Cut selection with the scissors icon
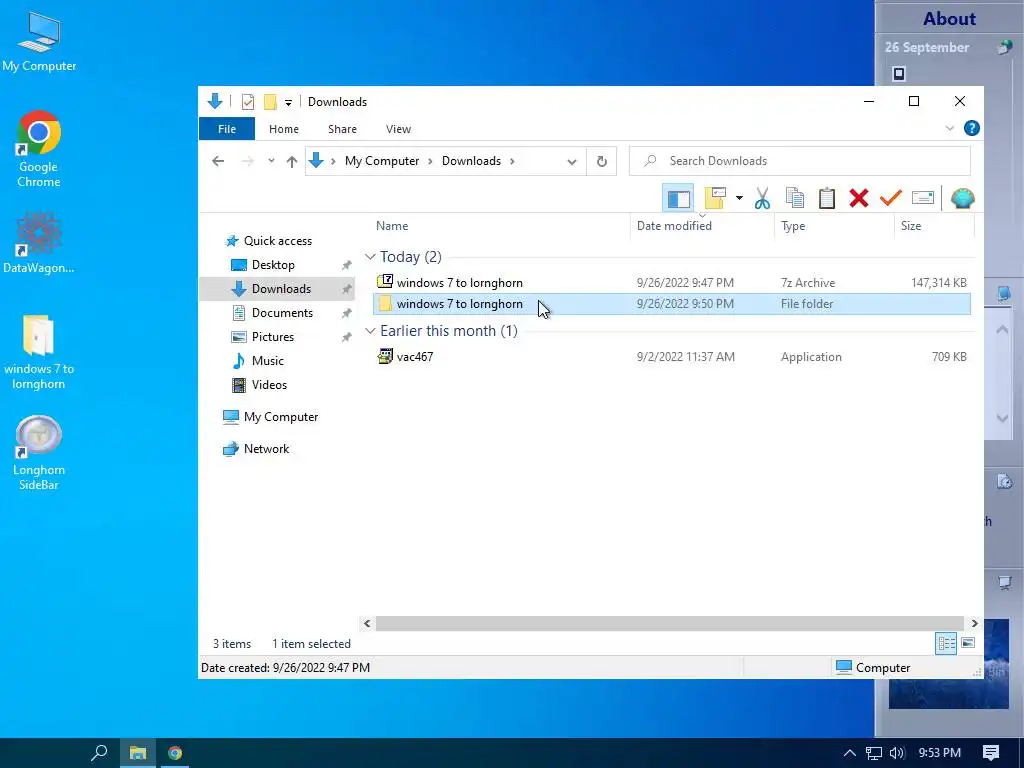Image resolution: width=1024 pixels, height=768 pixels. [x=762, y=198]
